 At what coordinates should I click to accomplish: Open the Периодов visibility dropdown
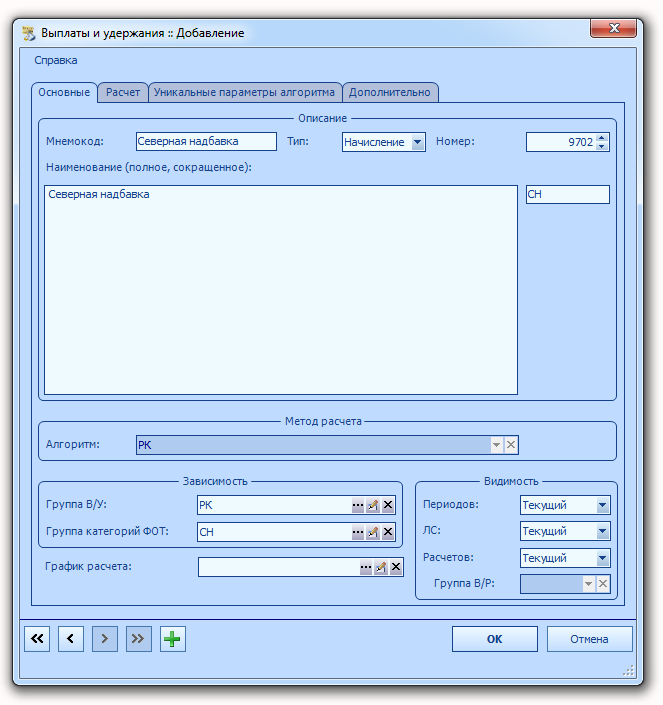pos(602,505)
